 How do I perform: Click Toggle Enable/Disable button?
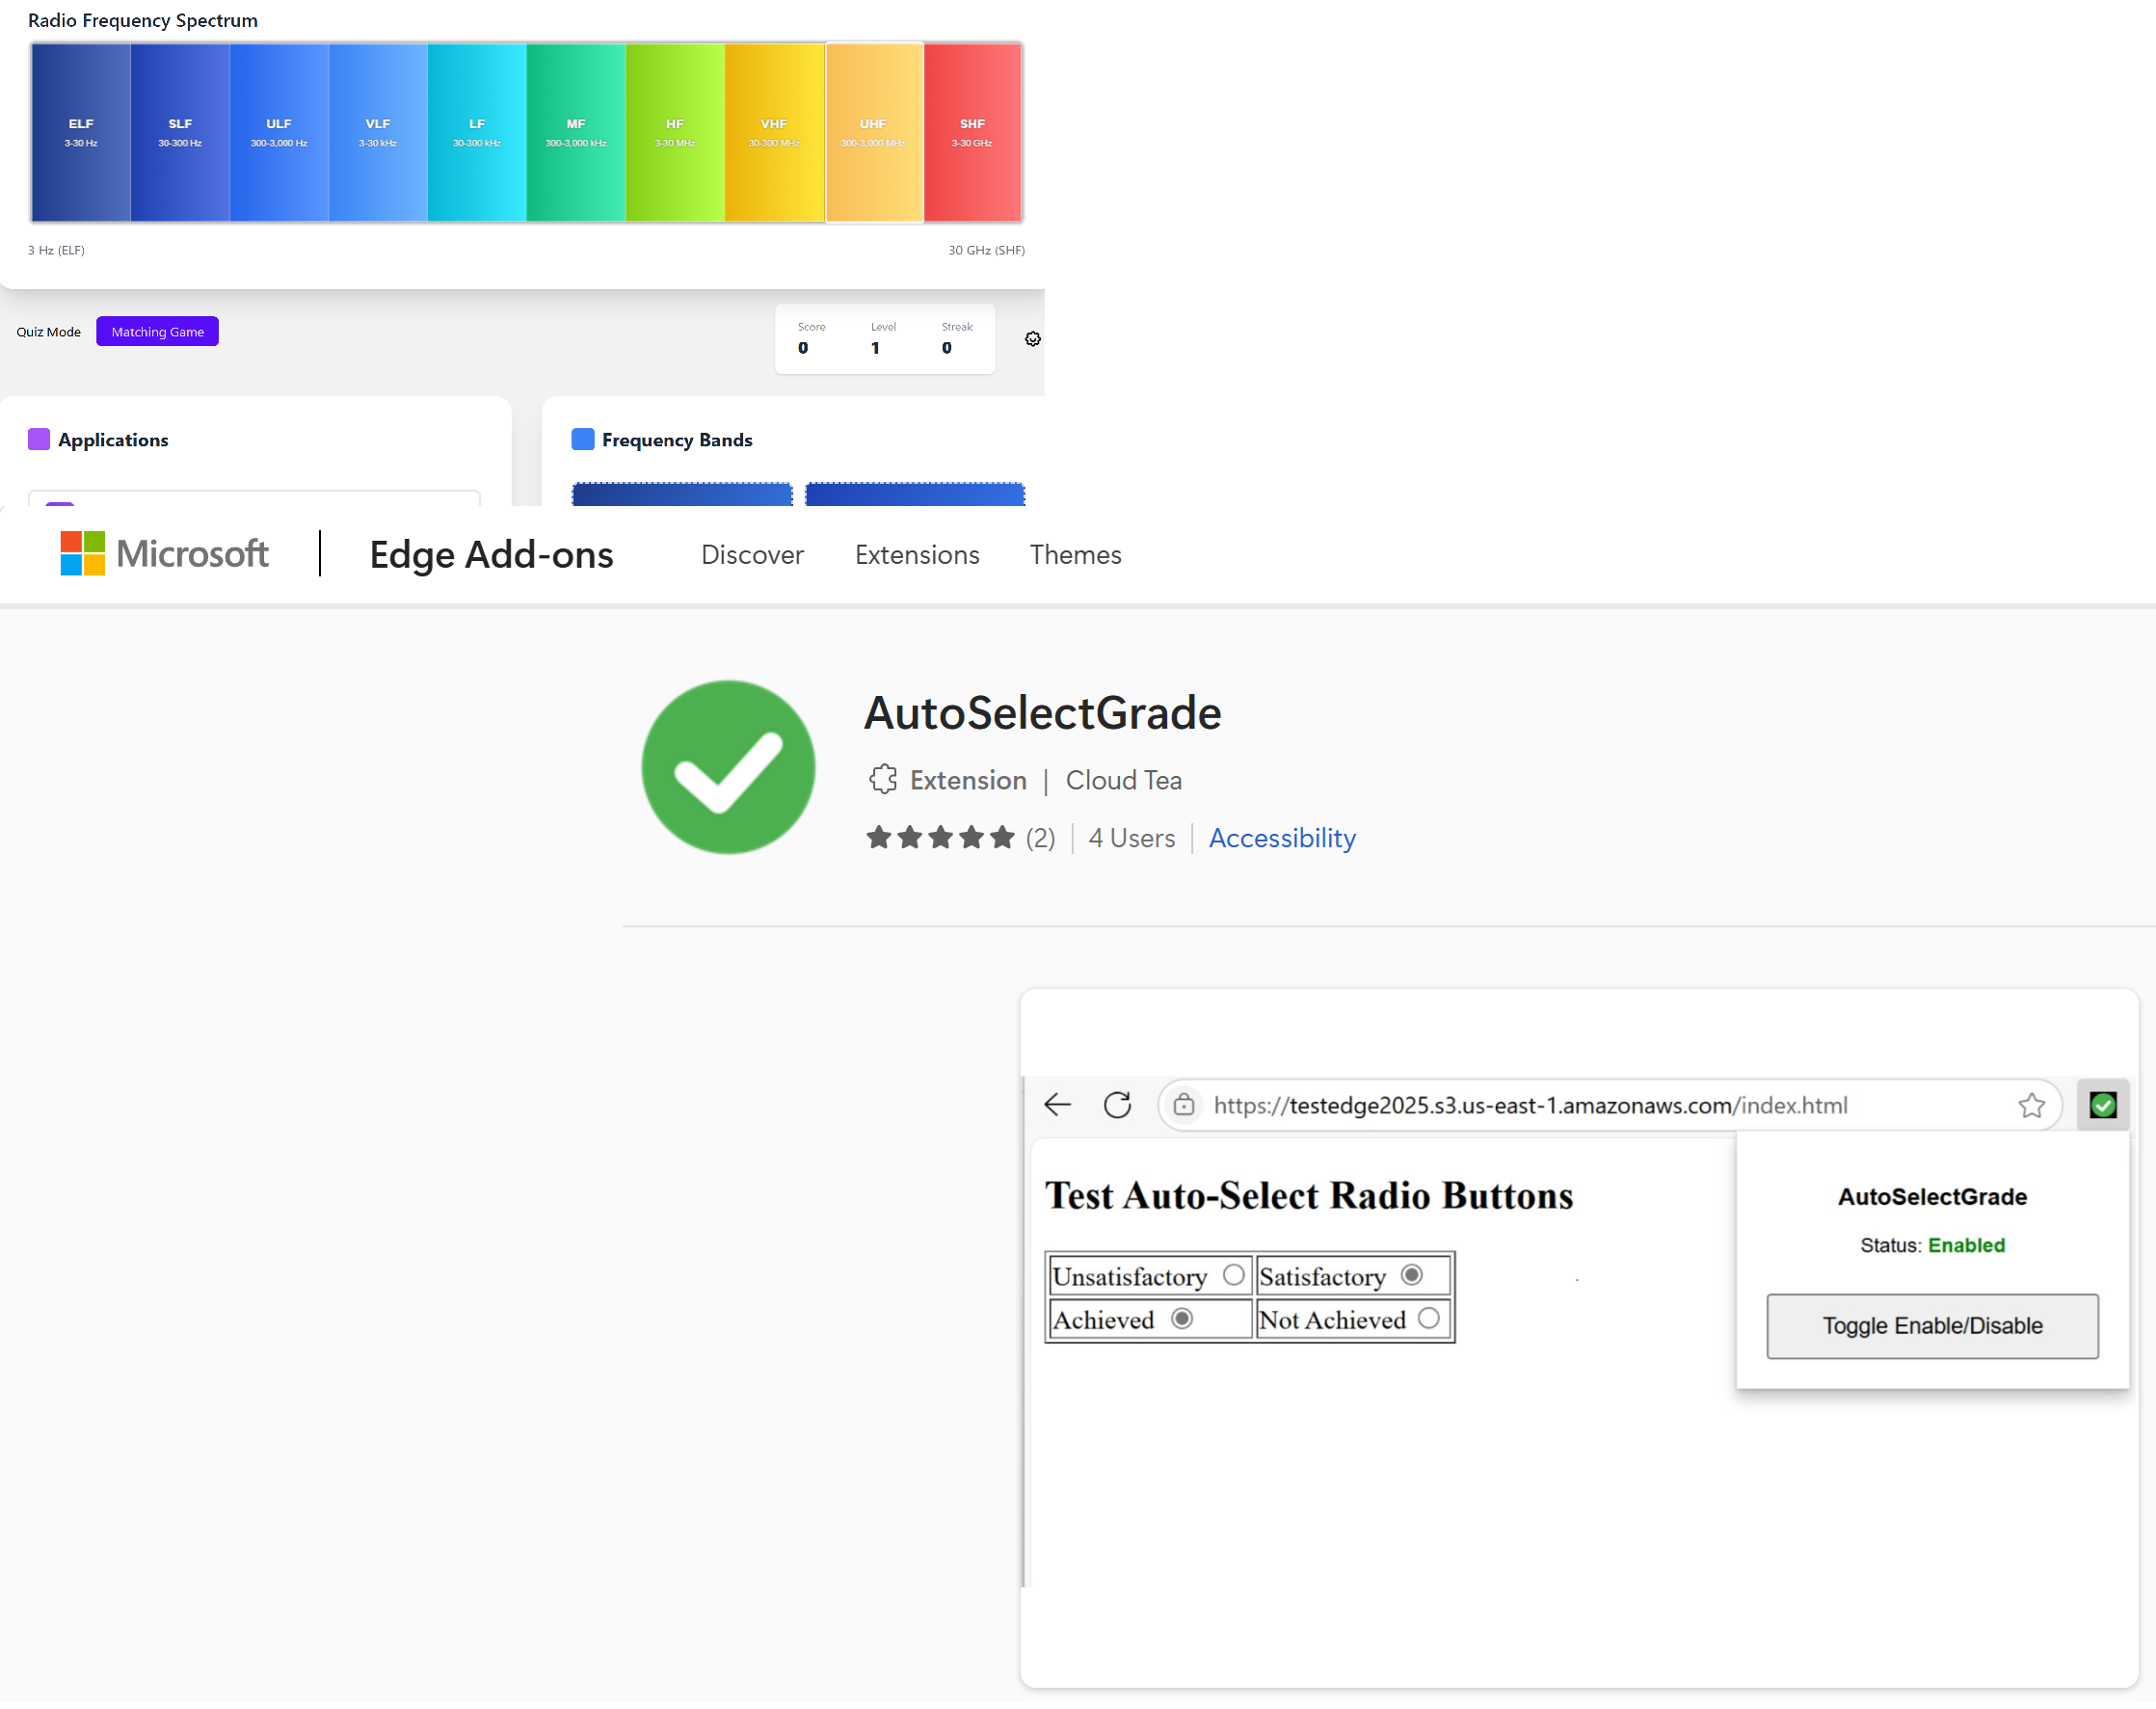pyautogui.click(x=1932, y=1326)
